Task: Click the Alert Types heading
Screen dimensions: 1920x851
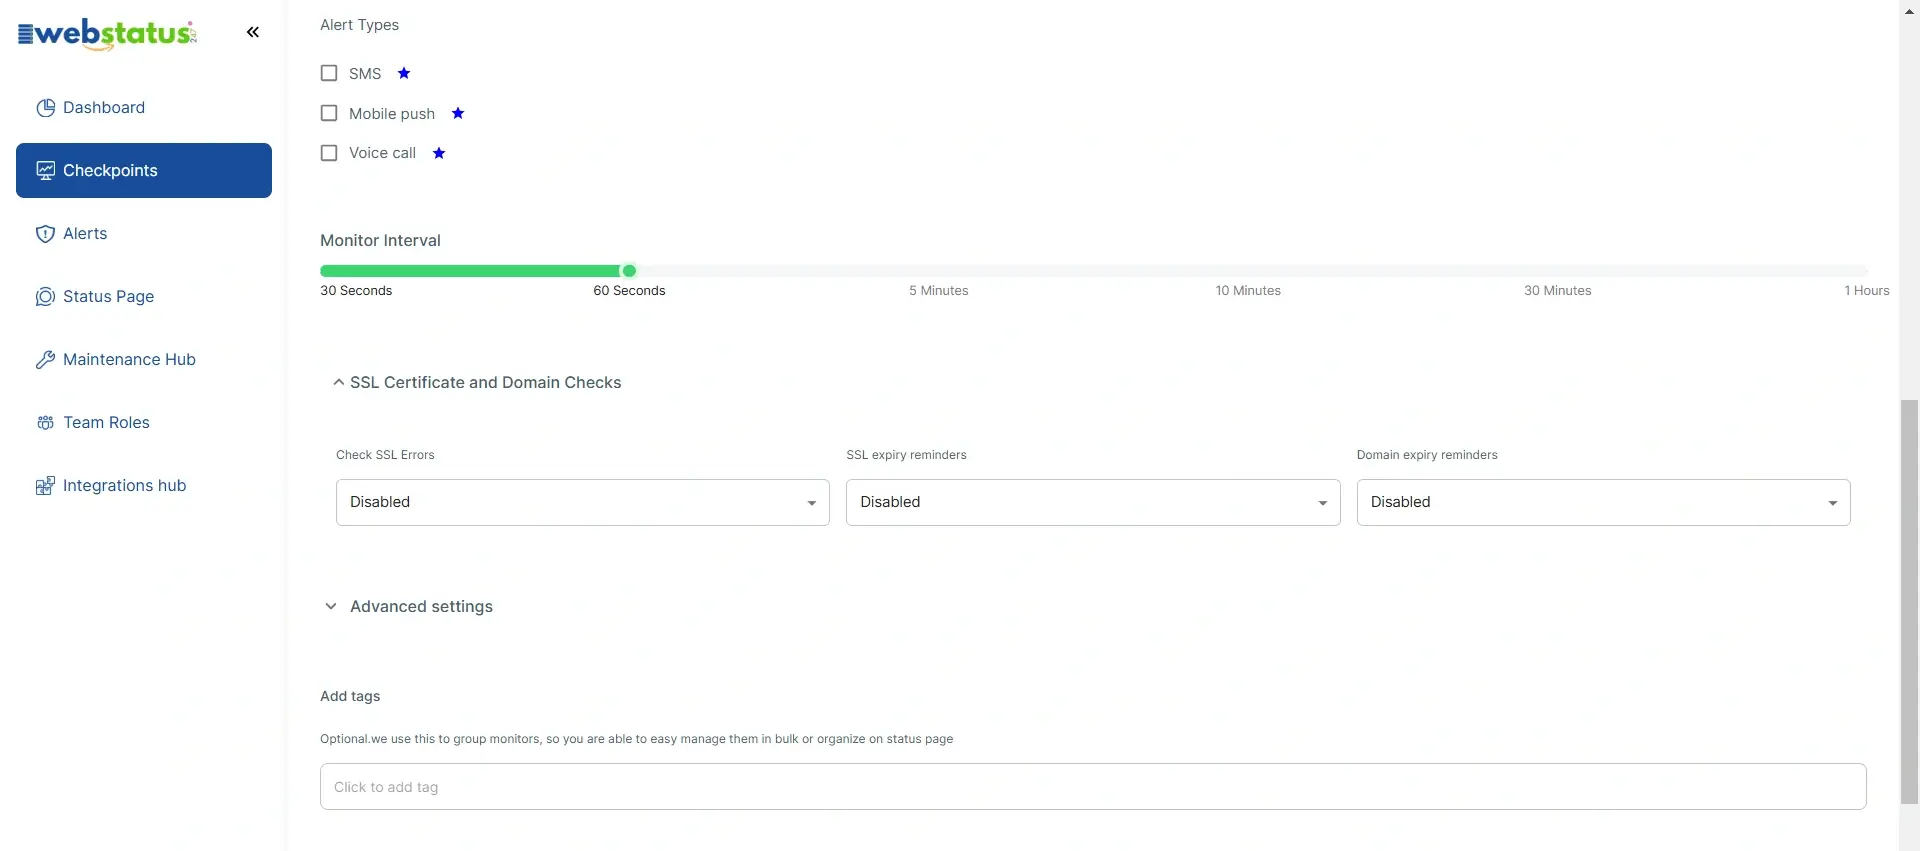Action: point(359,25)
